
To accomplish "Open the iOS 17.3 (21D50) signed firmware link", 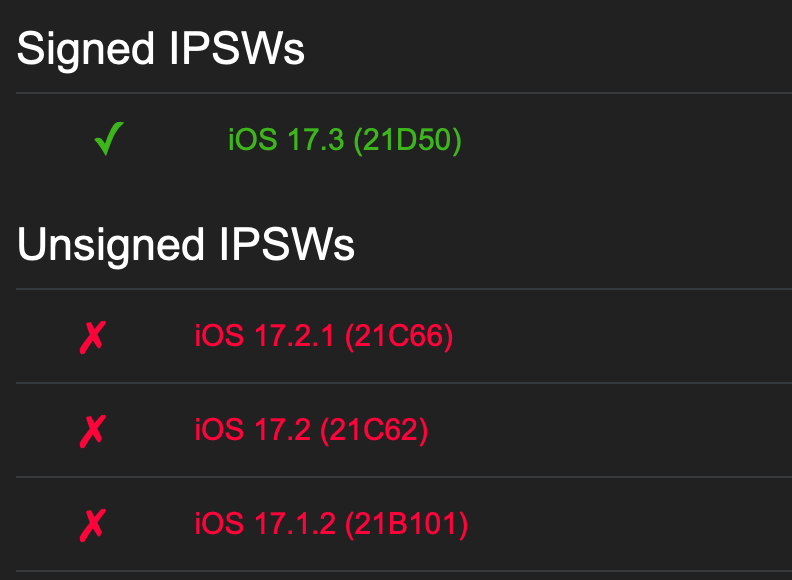I will tap(344, 140).
